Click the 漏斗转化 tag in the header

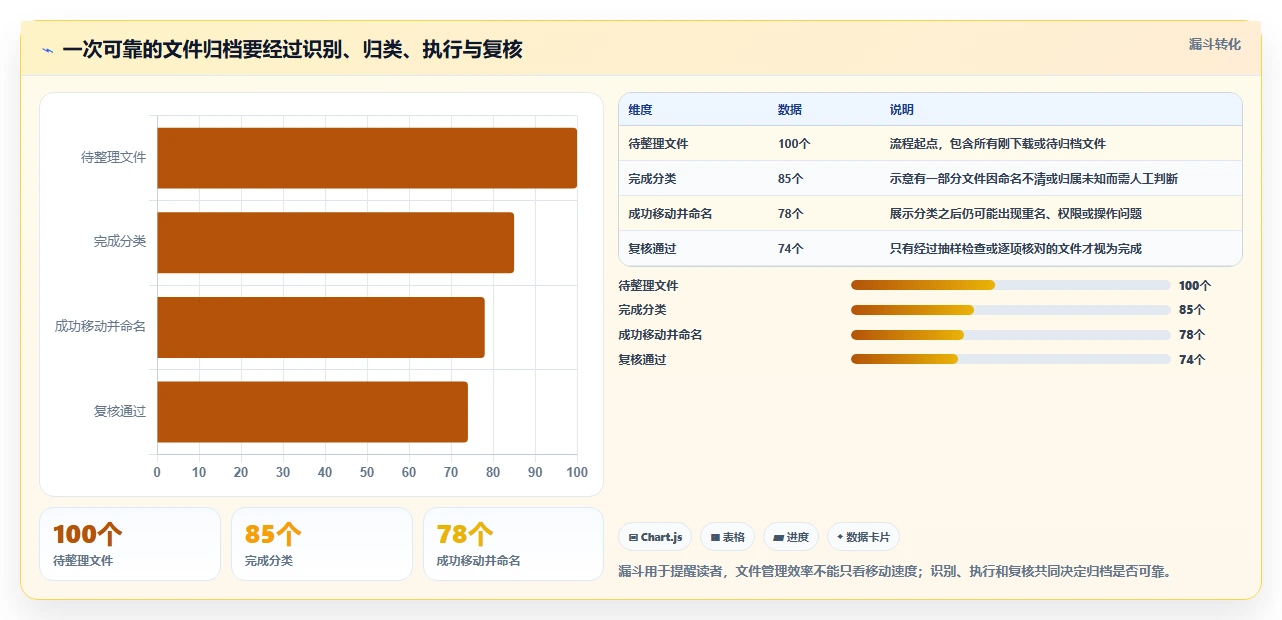tap(1215, 44)
